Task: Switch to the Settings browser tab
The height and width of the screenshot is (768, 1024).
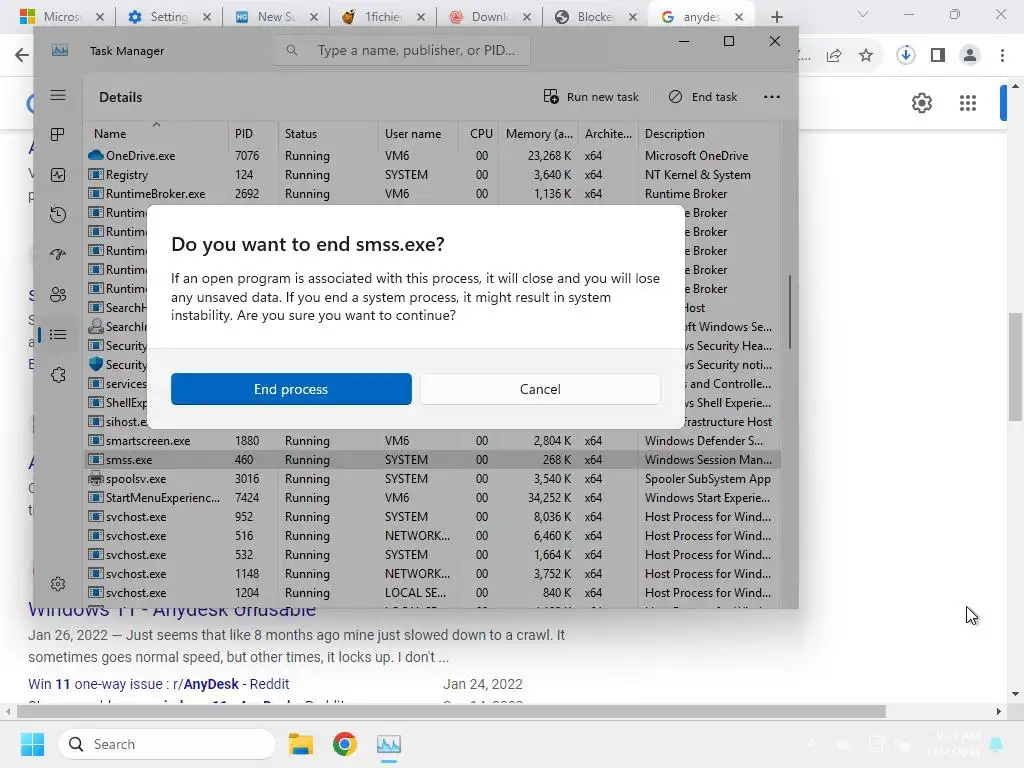Action: pyautogui.click(x=168, y=17)
